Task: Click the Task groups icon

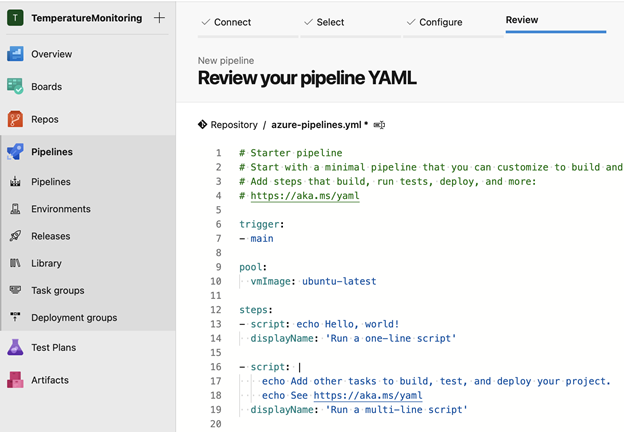Action: click(x=15, y=290)
